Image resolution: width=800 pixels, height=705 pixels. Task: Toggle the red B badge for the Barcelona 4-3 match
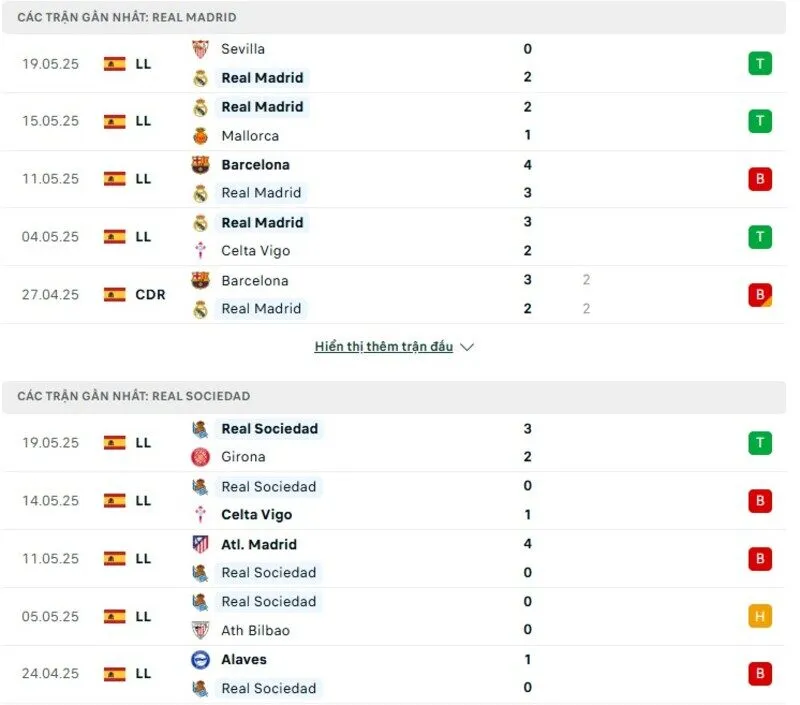click(x=760, y=178)
